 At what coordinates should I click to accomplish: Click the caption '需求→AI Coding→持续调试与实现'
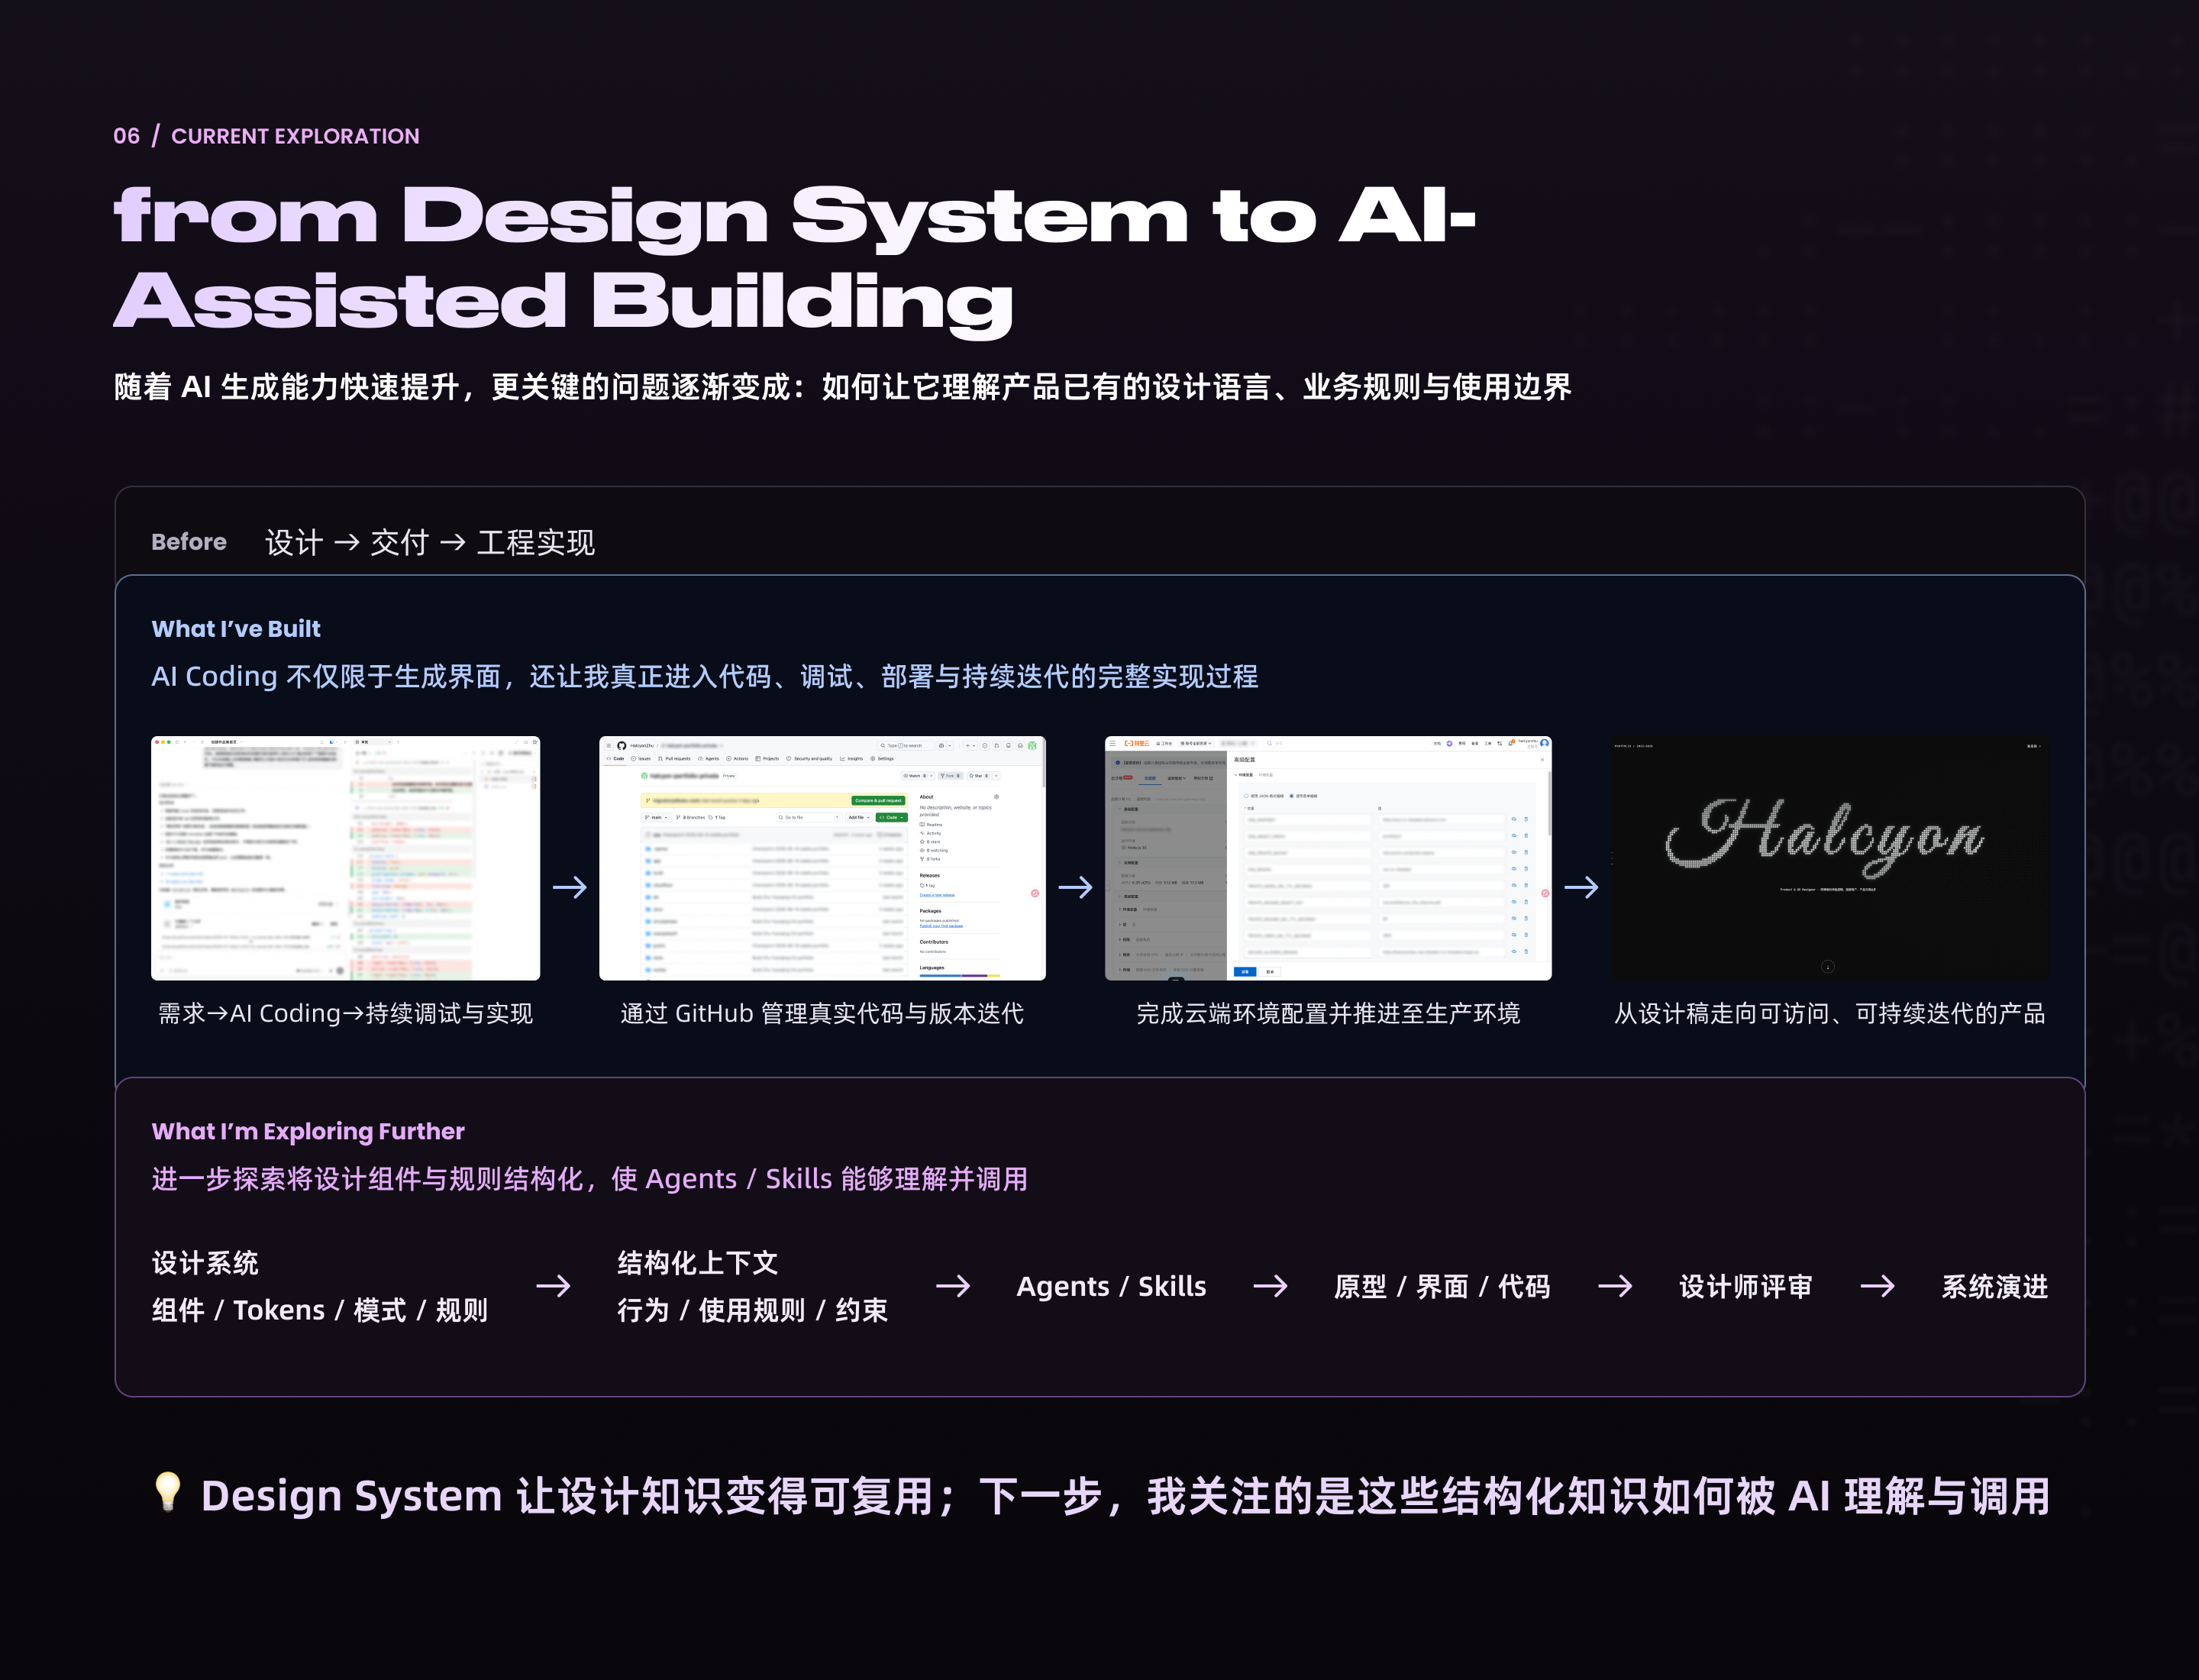pos(345,1014)
